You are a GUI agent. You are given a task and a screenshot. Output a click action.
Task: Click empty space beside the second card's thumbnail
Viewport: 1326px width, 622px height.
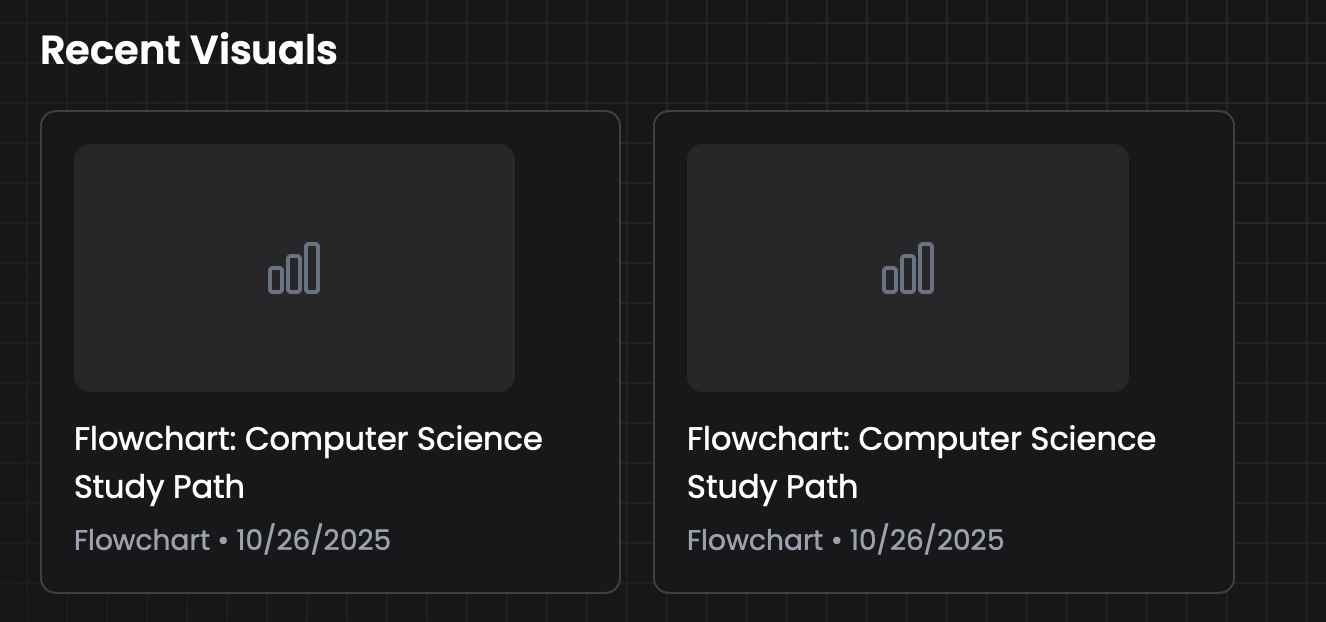coord(1180,267)
